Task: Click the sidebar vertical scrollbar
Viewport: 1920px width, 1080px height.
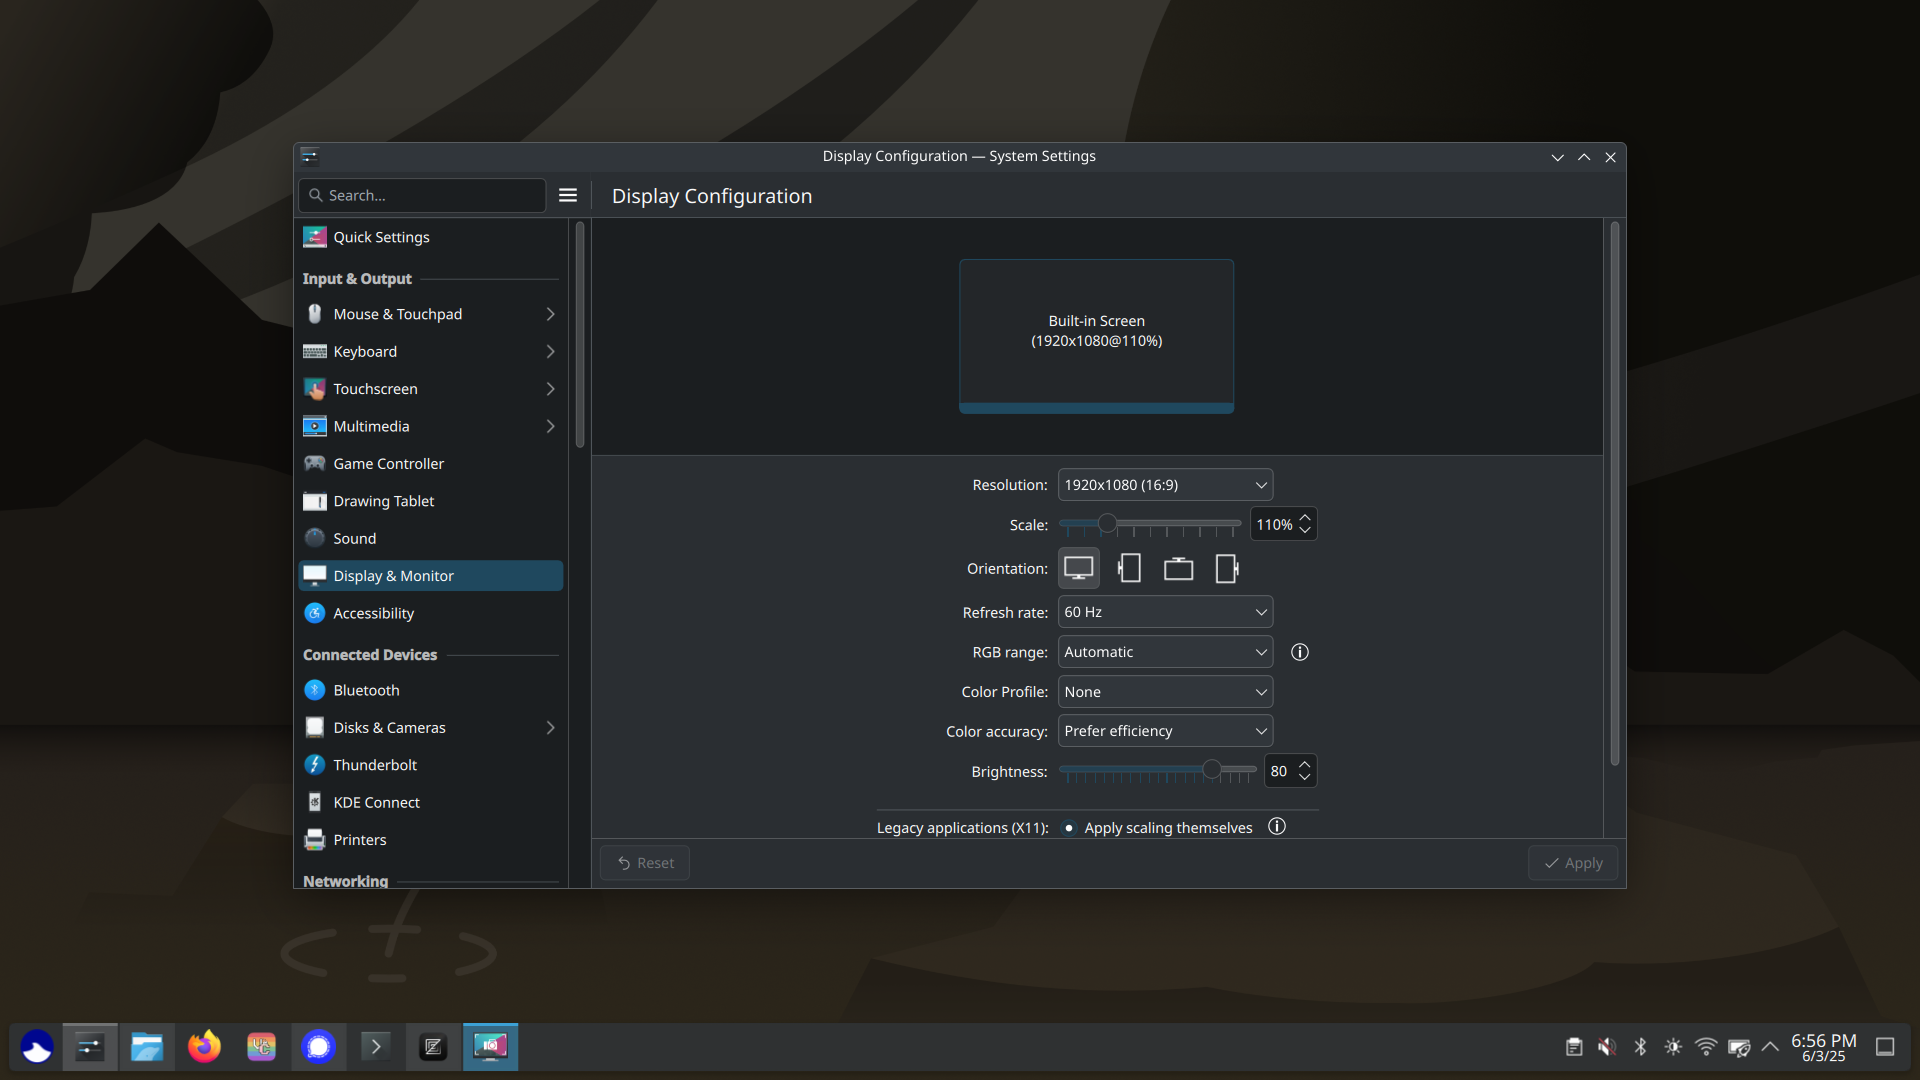Action: pos(579,335)
